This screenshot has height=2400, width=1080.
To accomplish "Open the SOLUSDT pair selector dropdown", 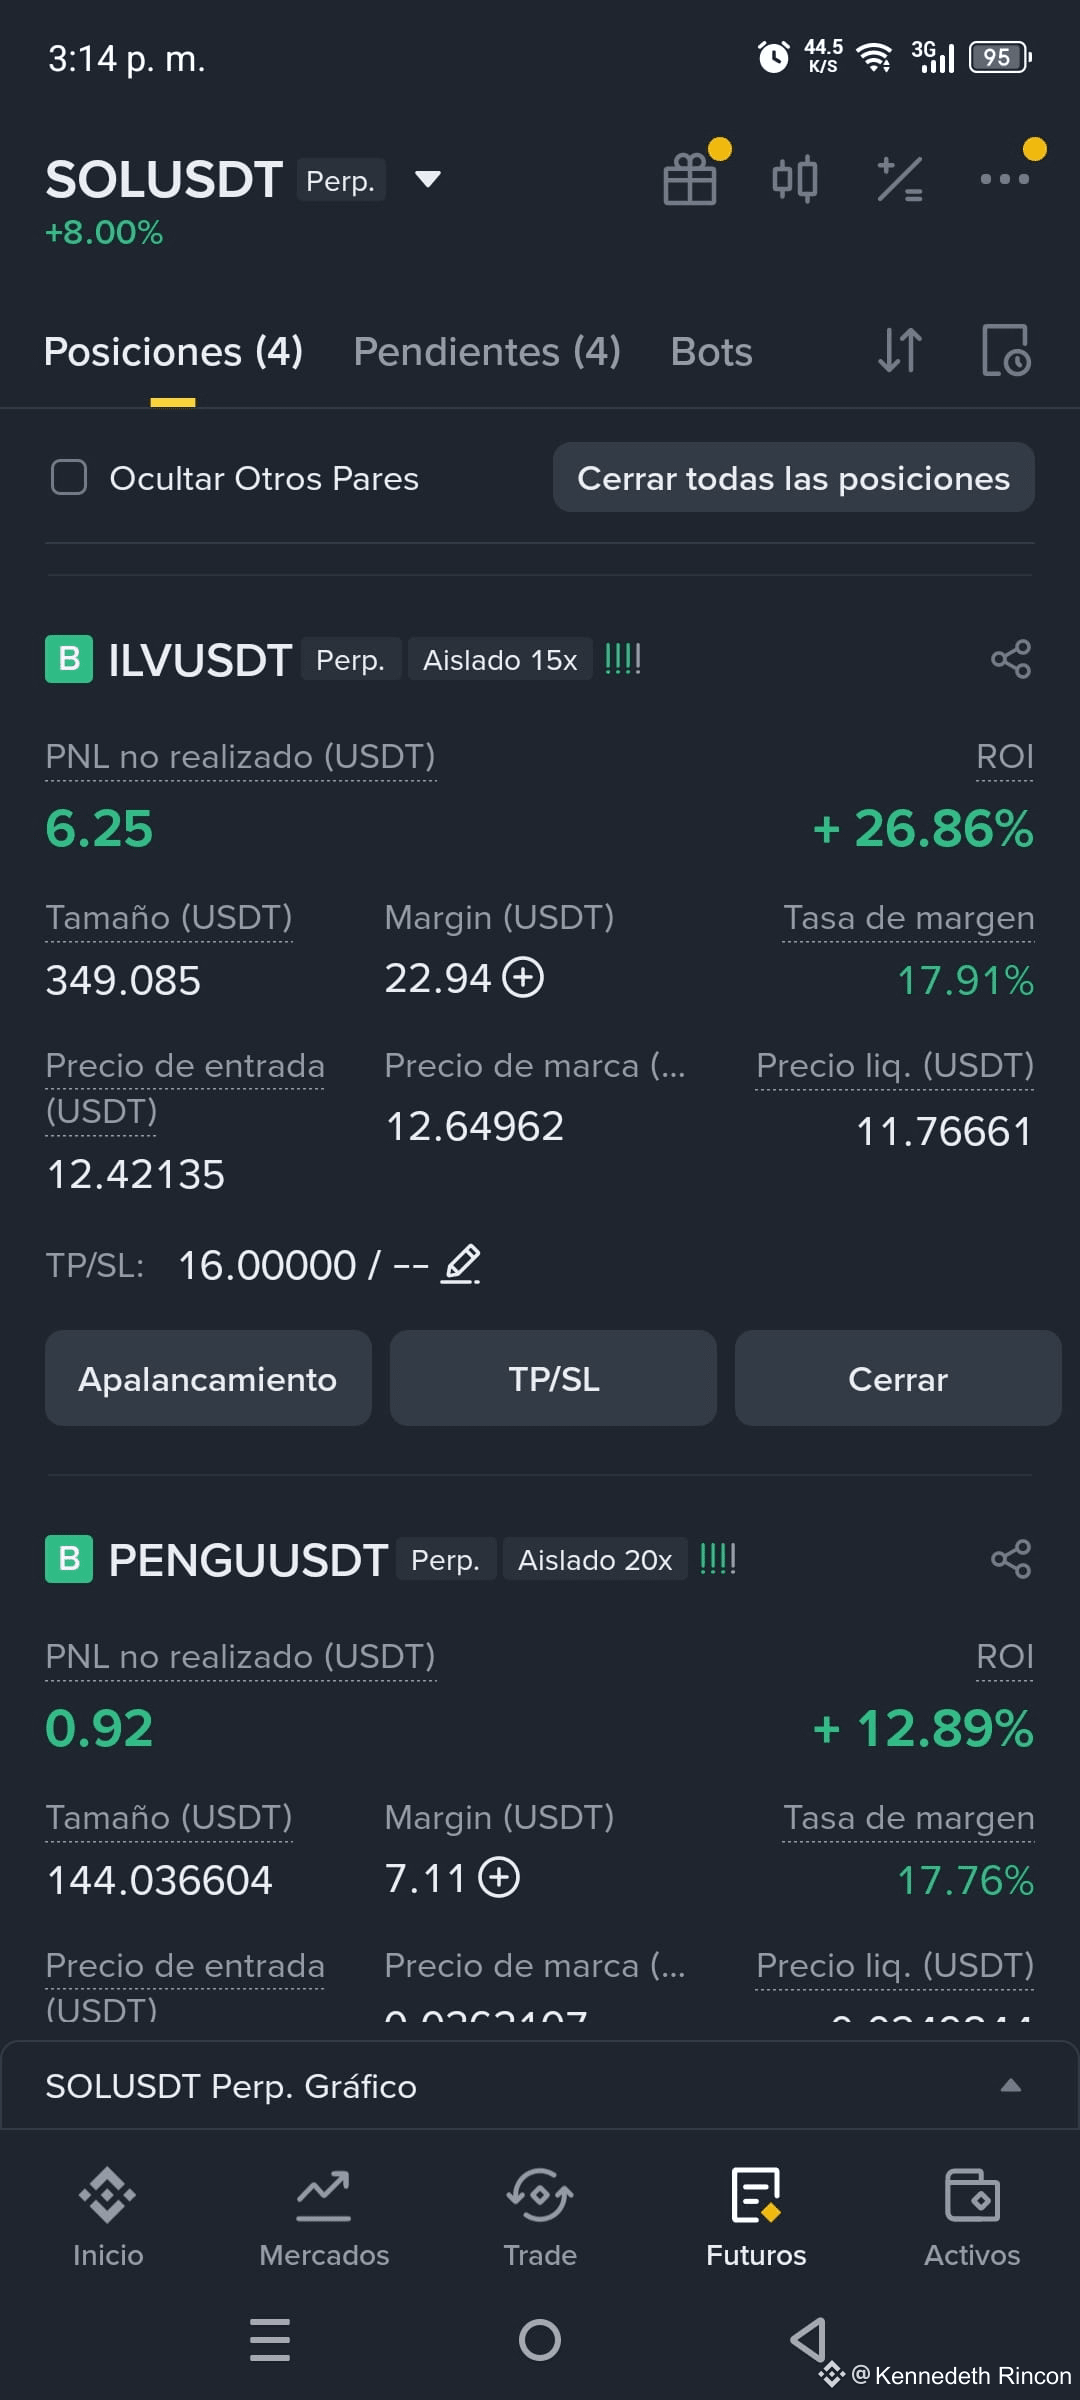I will [x=428, y=179].
